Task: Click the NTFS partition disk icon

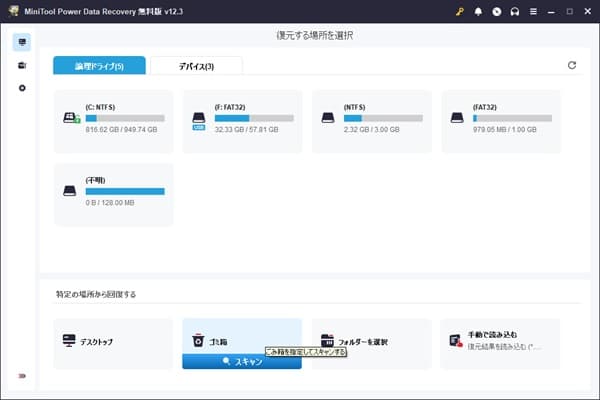Action: [x=328, y=118]
